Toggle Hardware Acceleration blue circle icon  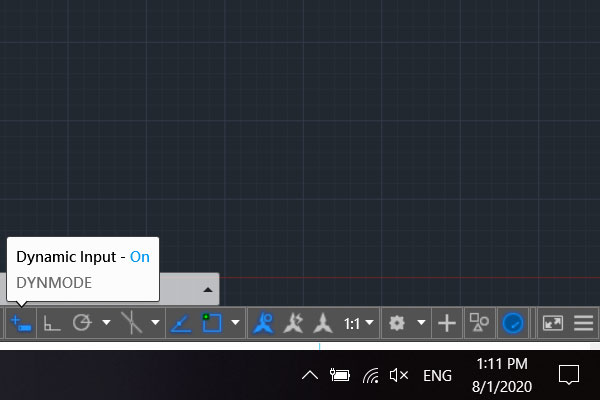point(513,323)
